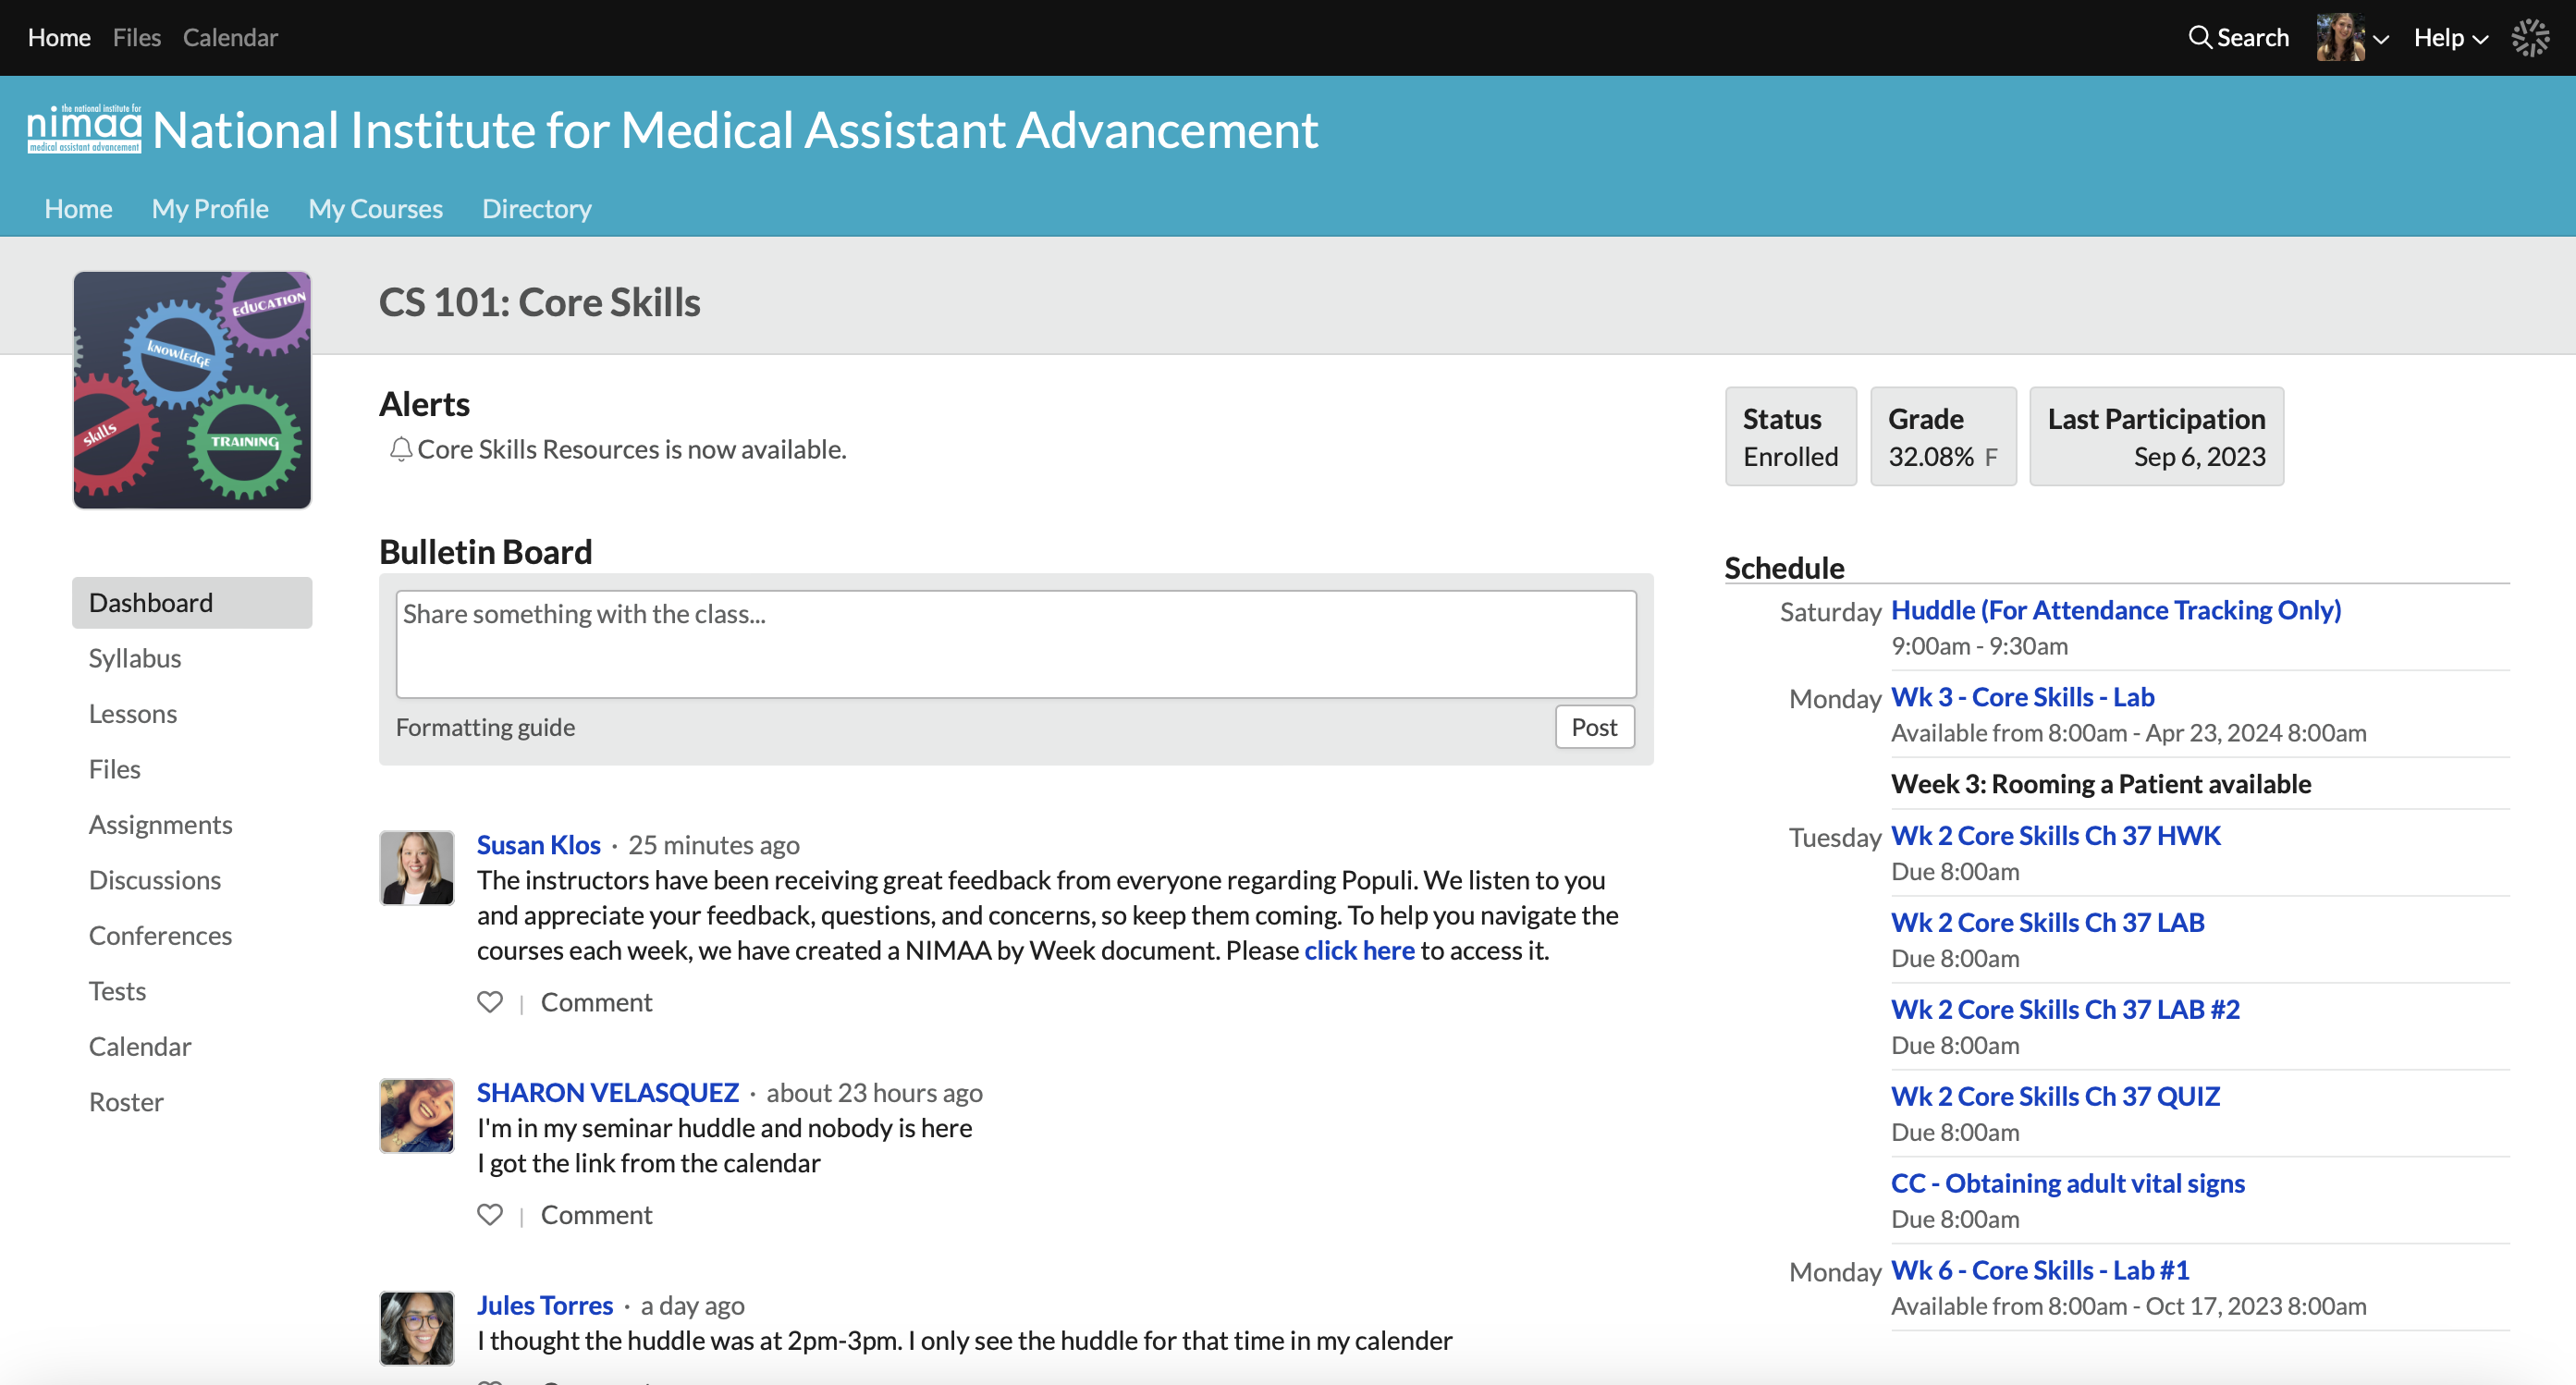Open the 'click here' NIMAA document link
This screenshot has height=1385, width=2576.
(1359, 950)
